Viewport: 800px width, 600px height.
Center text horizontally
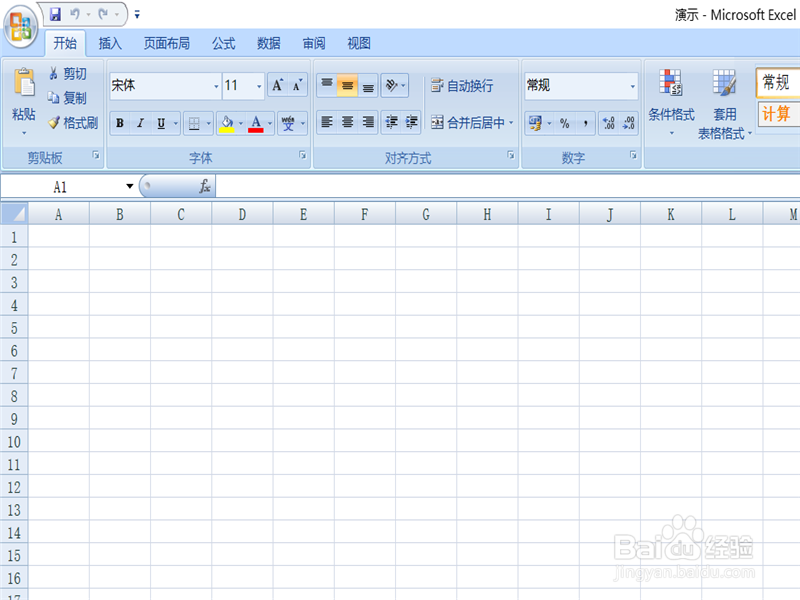(347, 122)
